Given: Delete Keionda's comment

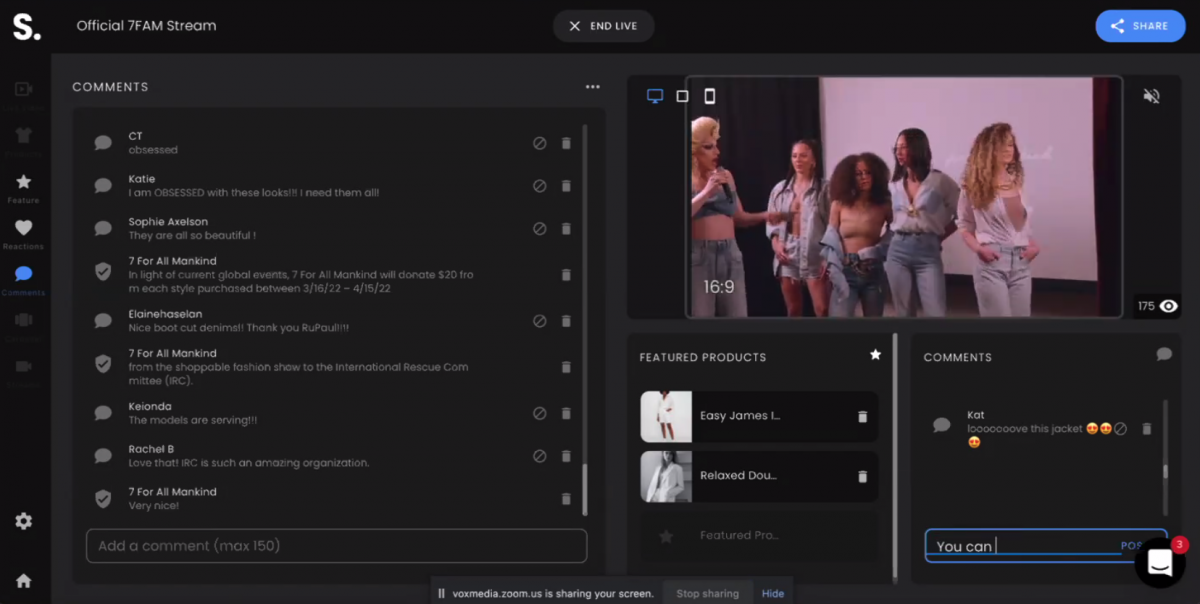Looking at the screenshot, I should pos(566,413).
